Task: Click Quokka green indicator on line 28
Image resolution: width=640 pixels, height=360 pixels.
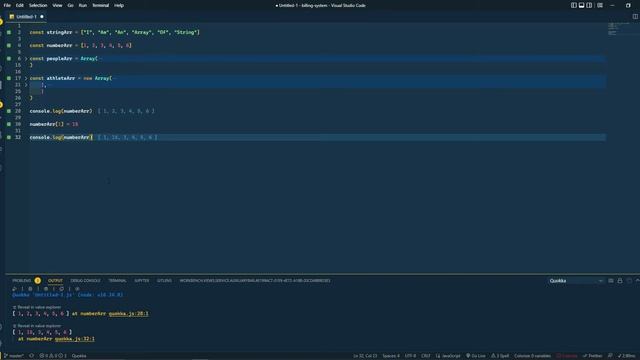Action: pyautogui.click(x=9, y=111)
